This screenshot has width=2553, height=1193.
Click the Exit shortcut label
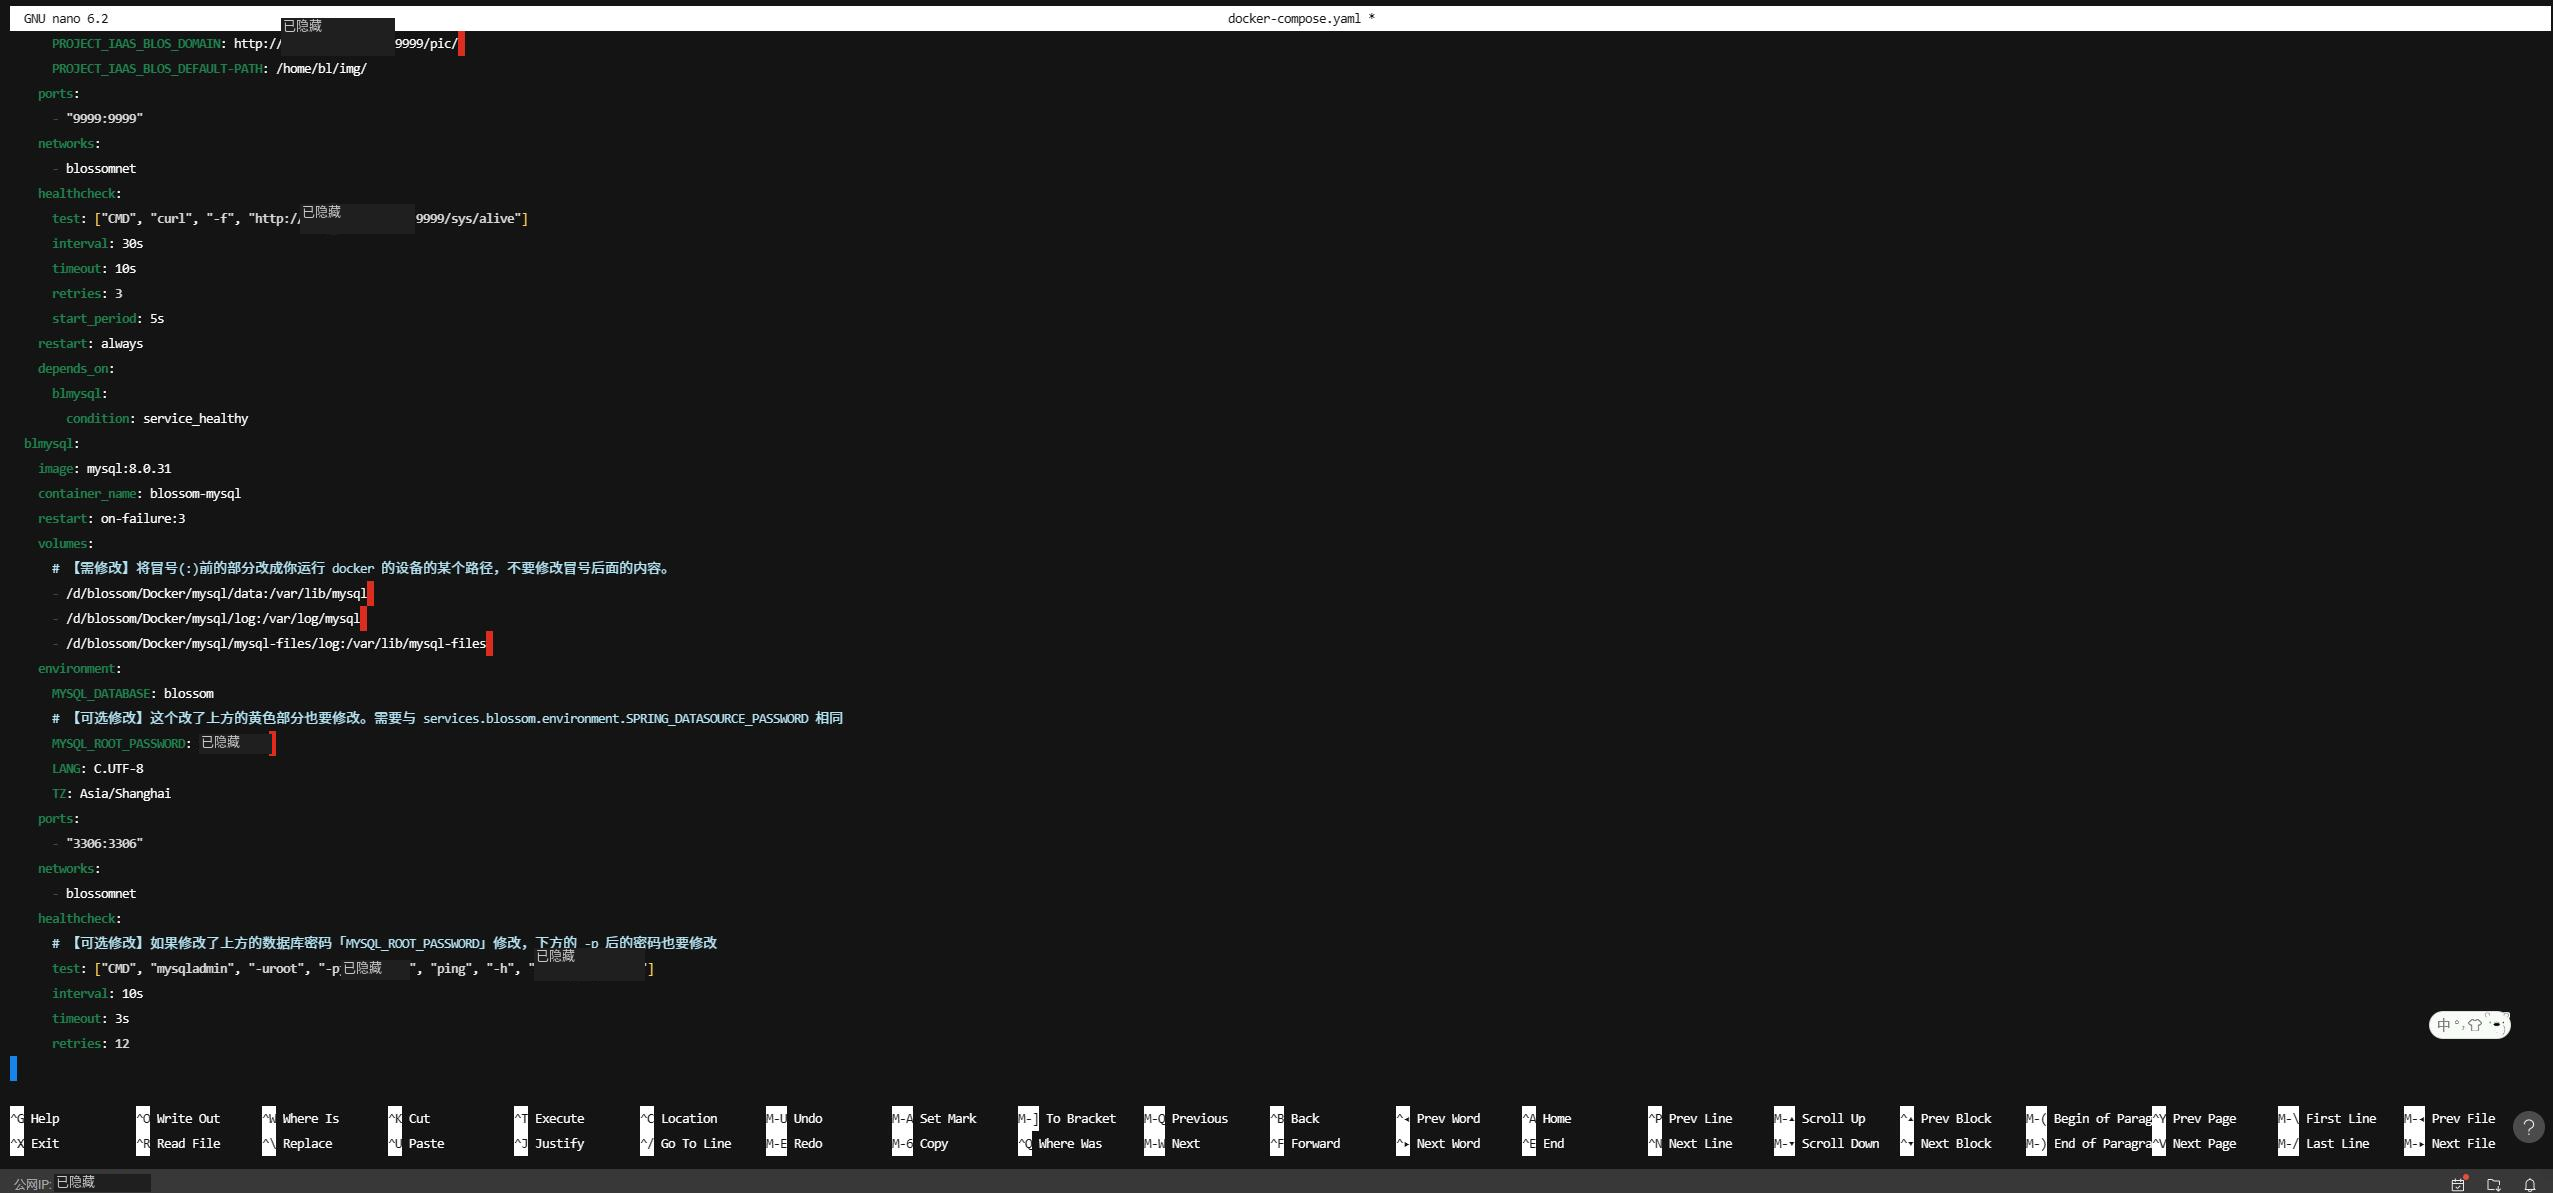(45, 1143)
